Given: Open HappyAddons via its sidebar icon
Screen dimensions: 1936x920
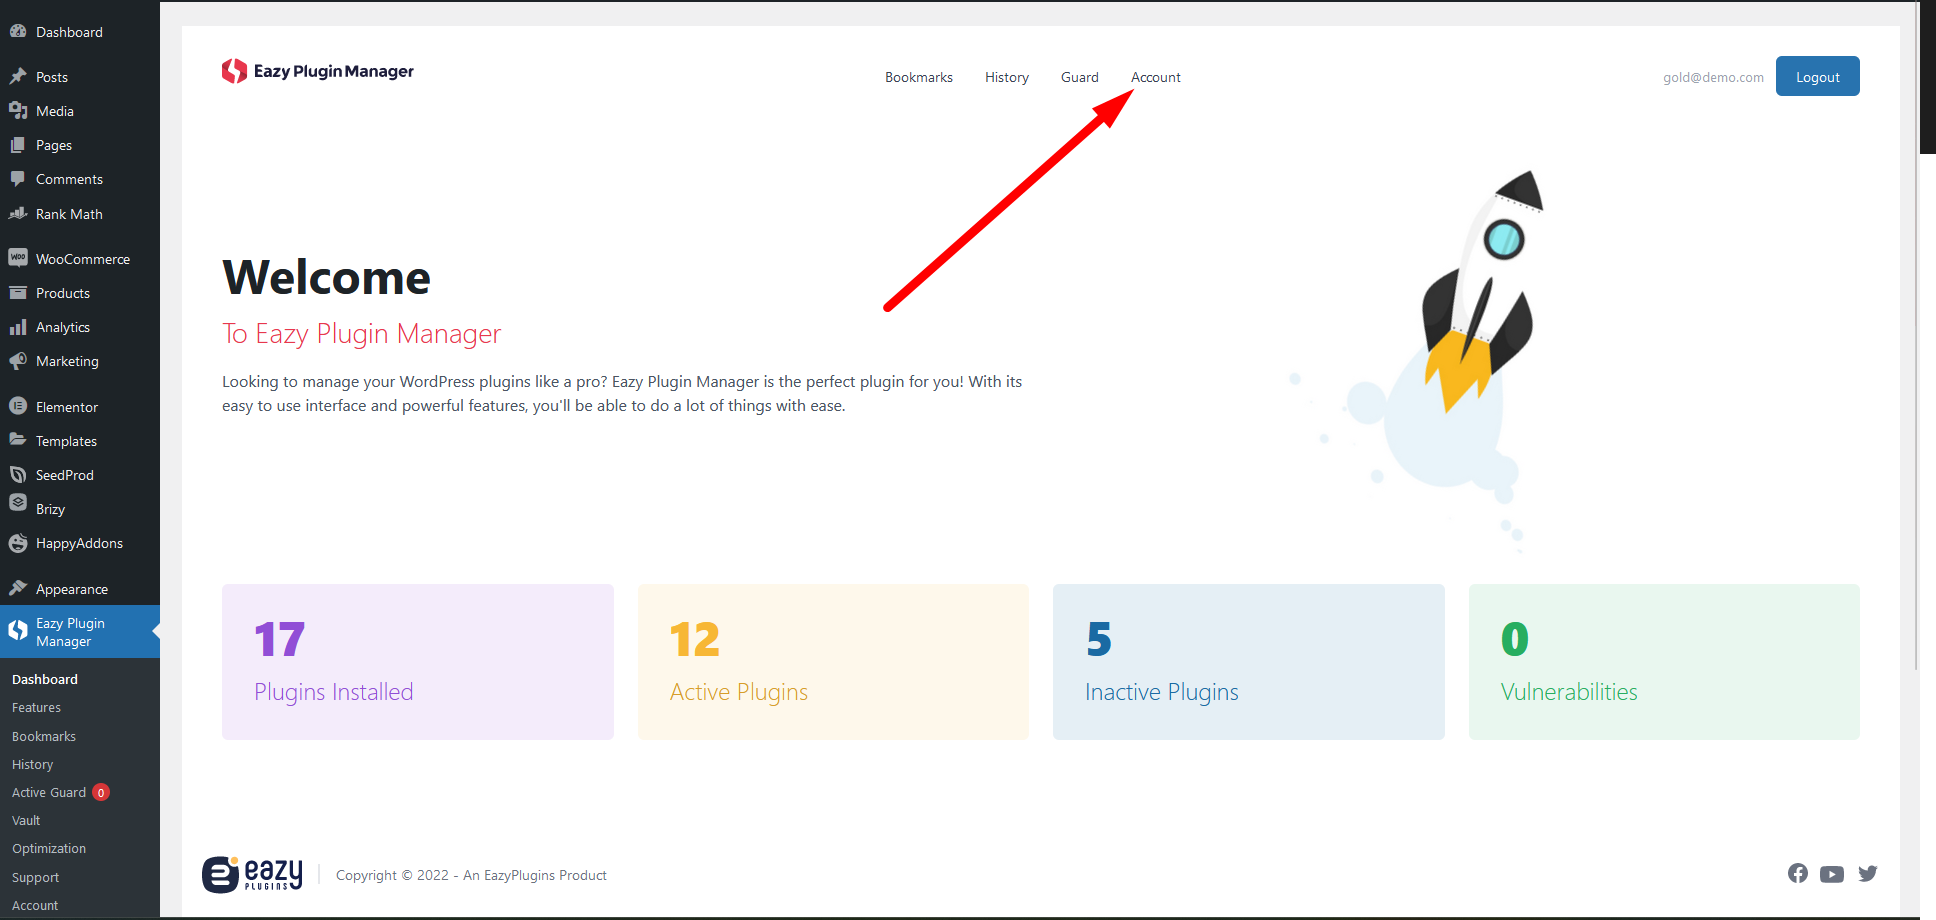Looking at the screenshot, I should point(18,543).
